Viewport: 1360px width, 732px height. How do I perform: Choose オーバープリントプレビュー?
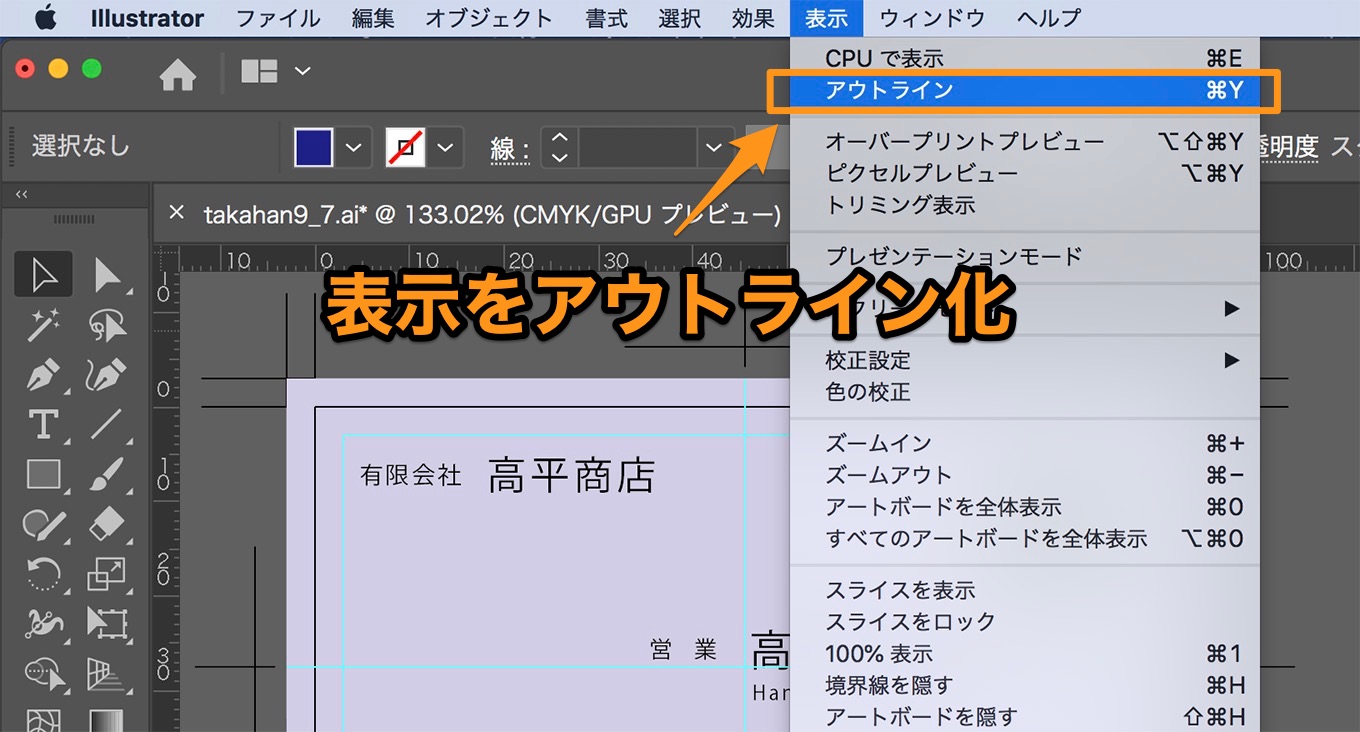coord(1025,142)
